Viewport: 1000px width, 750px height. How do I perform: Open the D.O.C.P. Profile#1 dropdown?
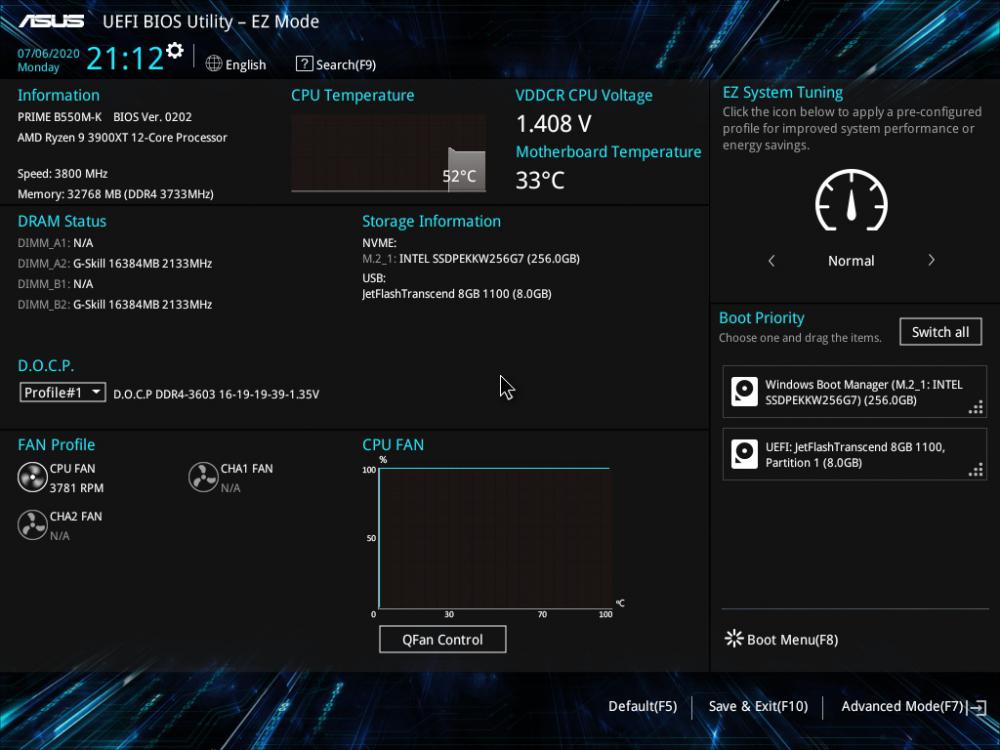tap(62, 392)
